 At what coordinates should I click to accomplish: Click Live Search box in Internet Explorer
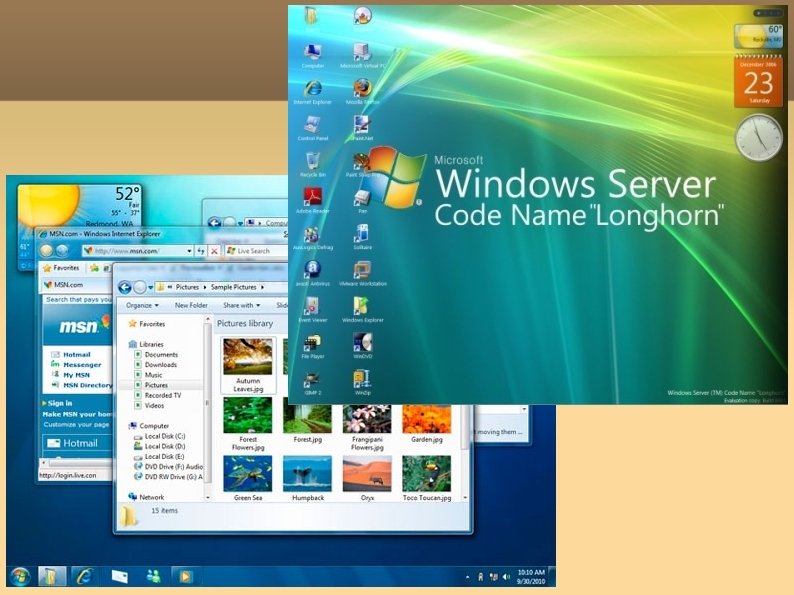click(256, 251)
